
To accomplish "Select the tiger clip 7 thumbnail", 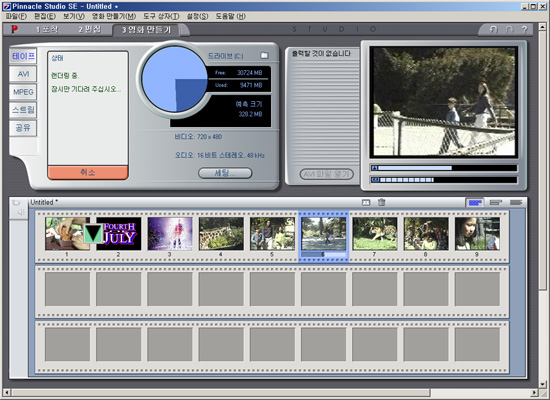I will (375, 234).
